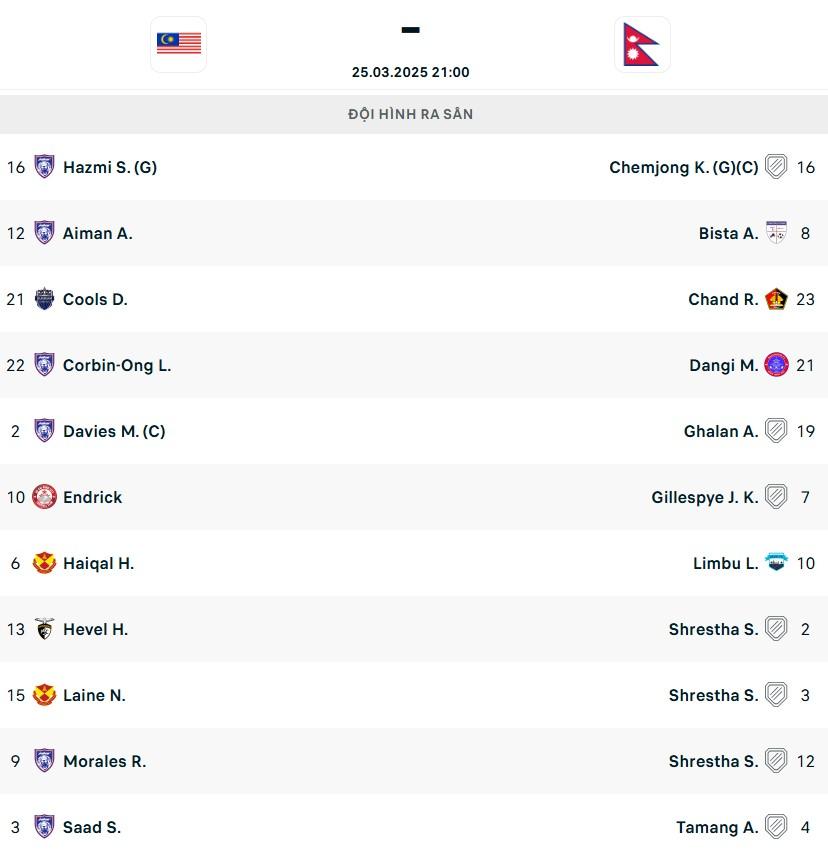Open player Corbin-Ong L.
Viewport: 828px width, 852px height.
(x=117, y=365)
